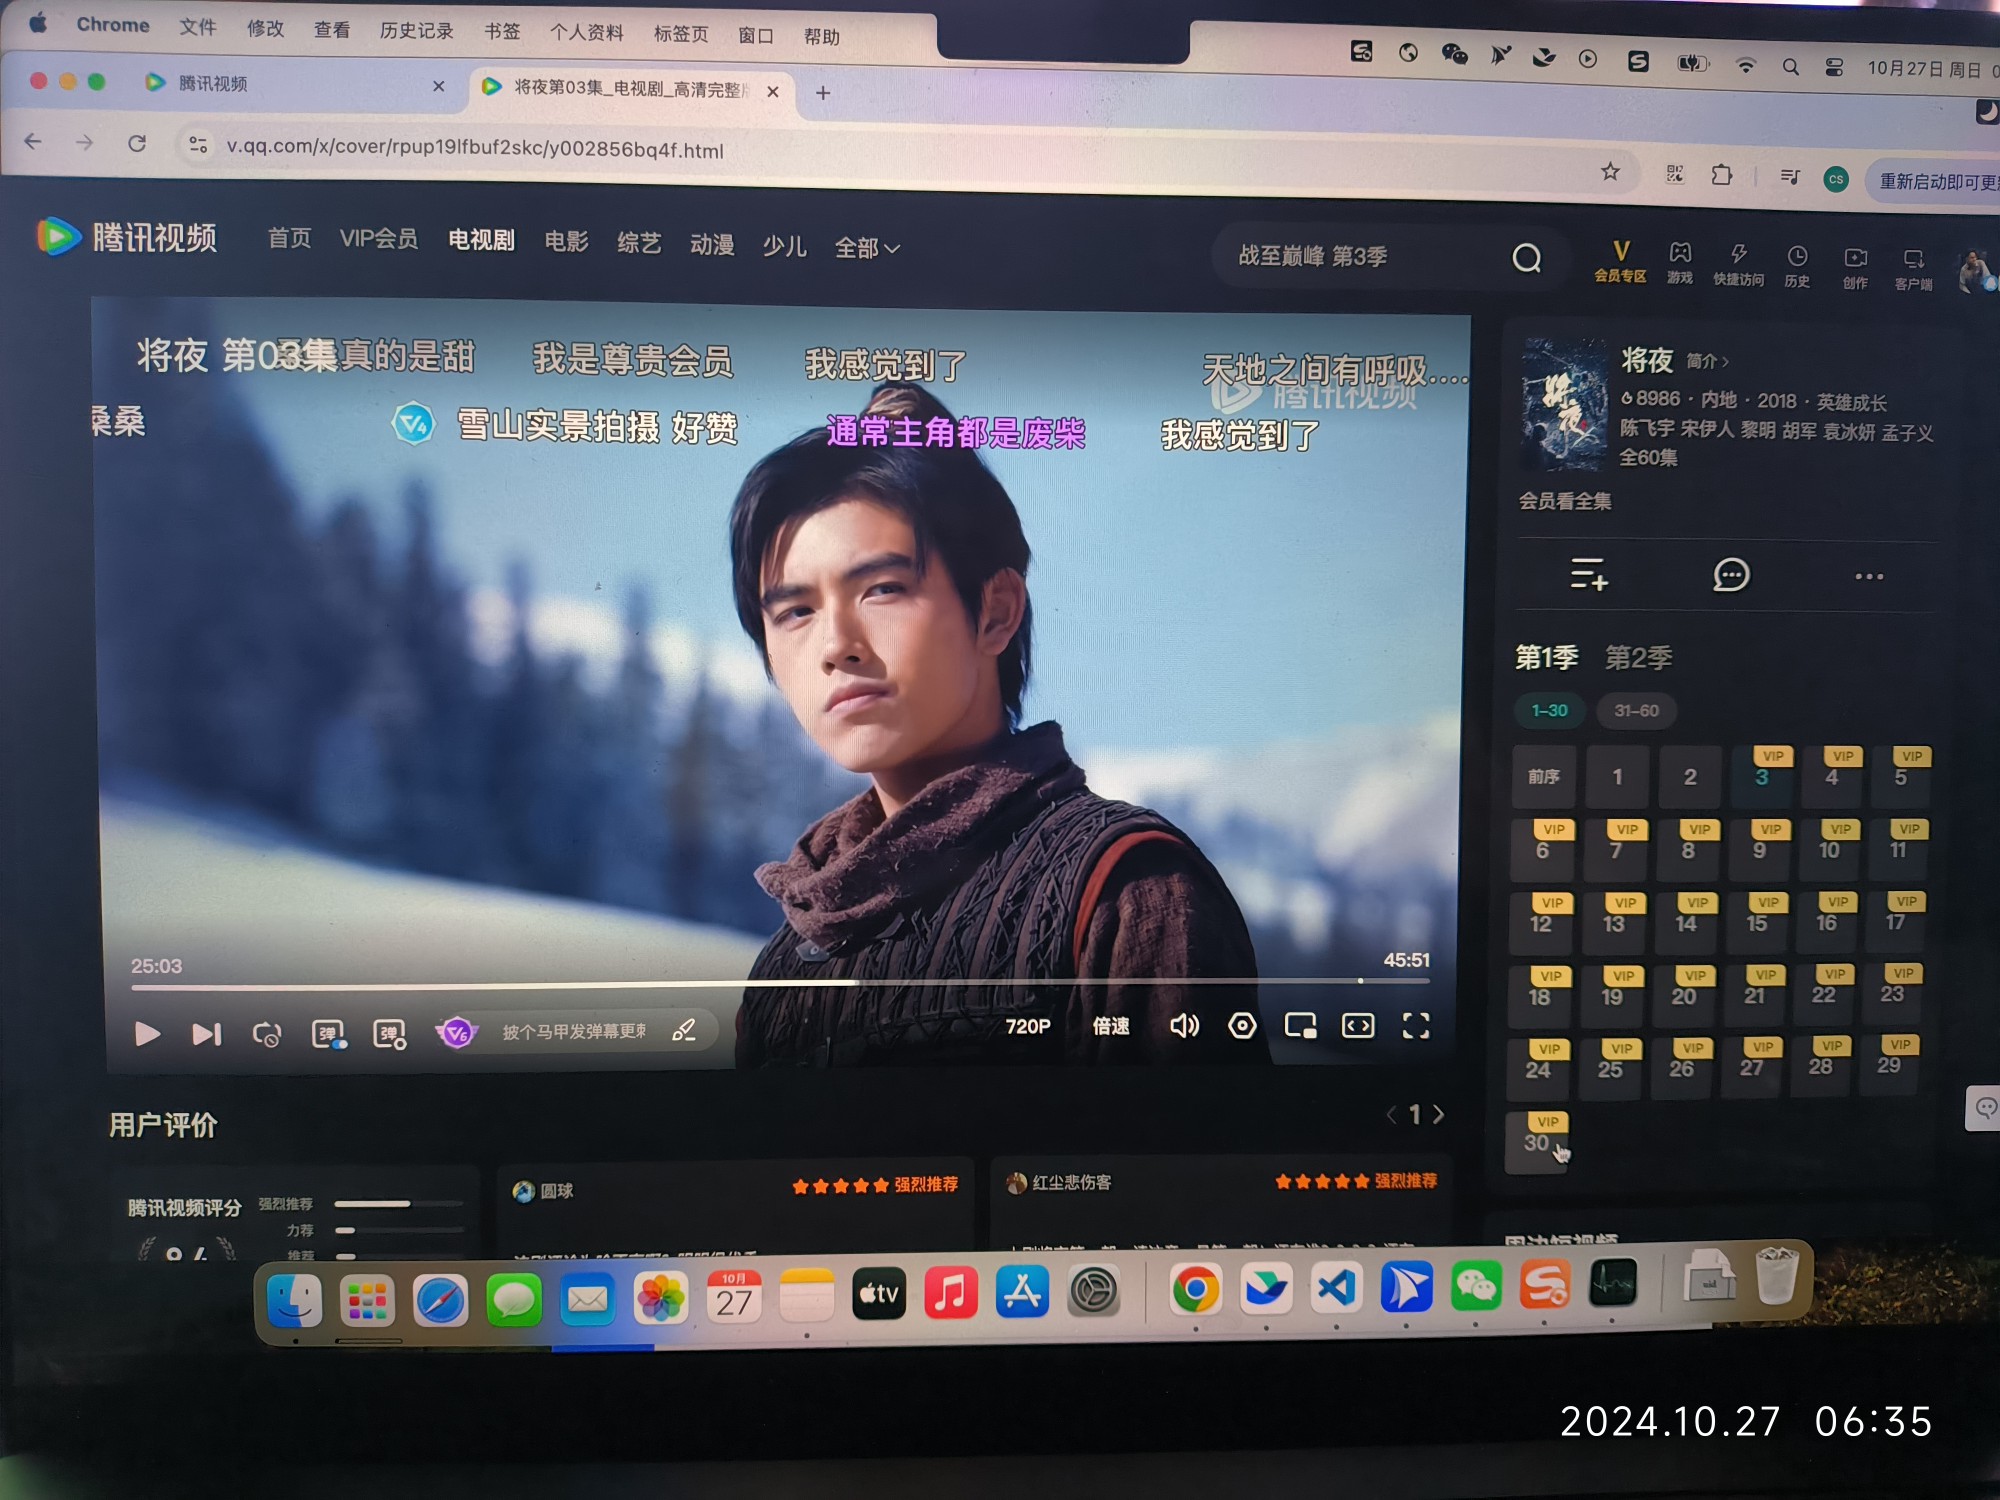
Task: Open VIP episode 30
Action: (x=1537, y=1141)
